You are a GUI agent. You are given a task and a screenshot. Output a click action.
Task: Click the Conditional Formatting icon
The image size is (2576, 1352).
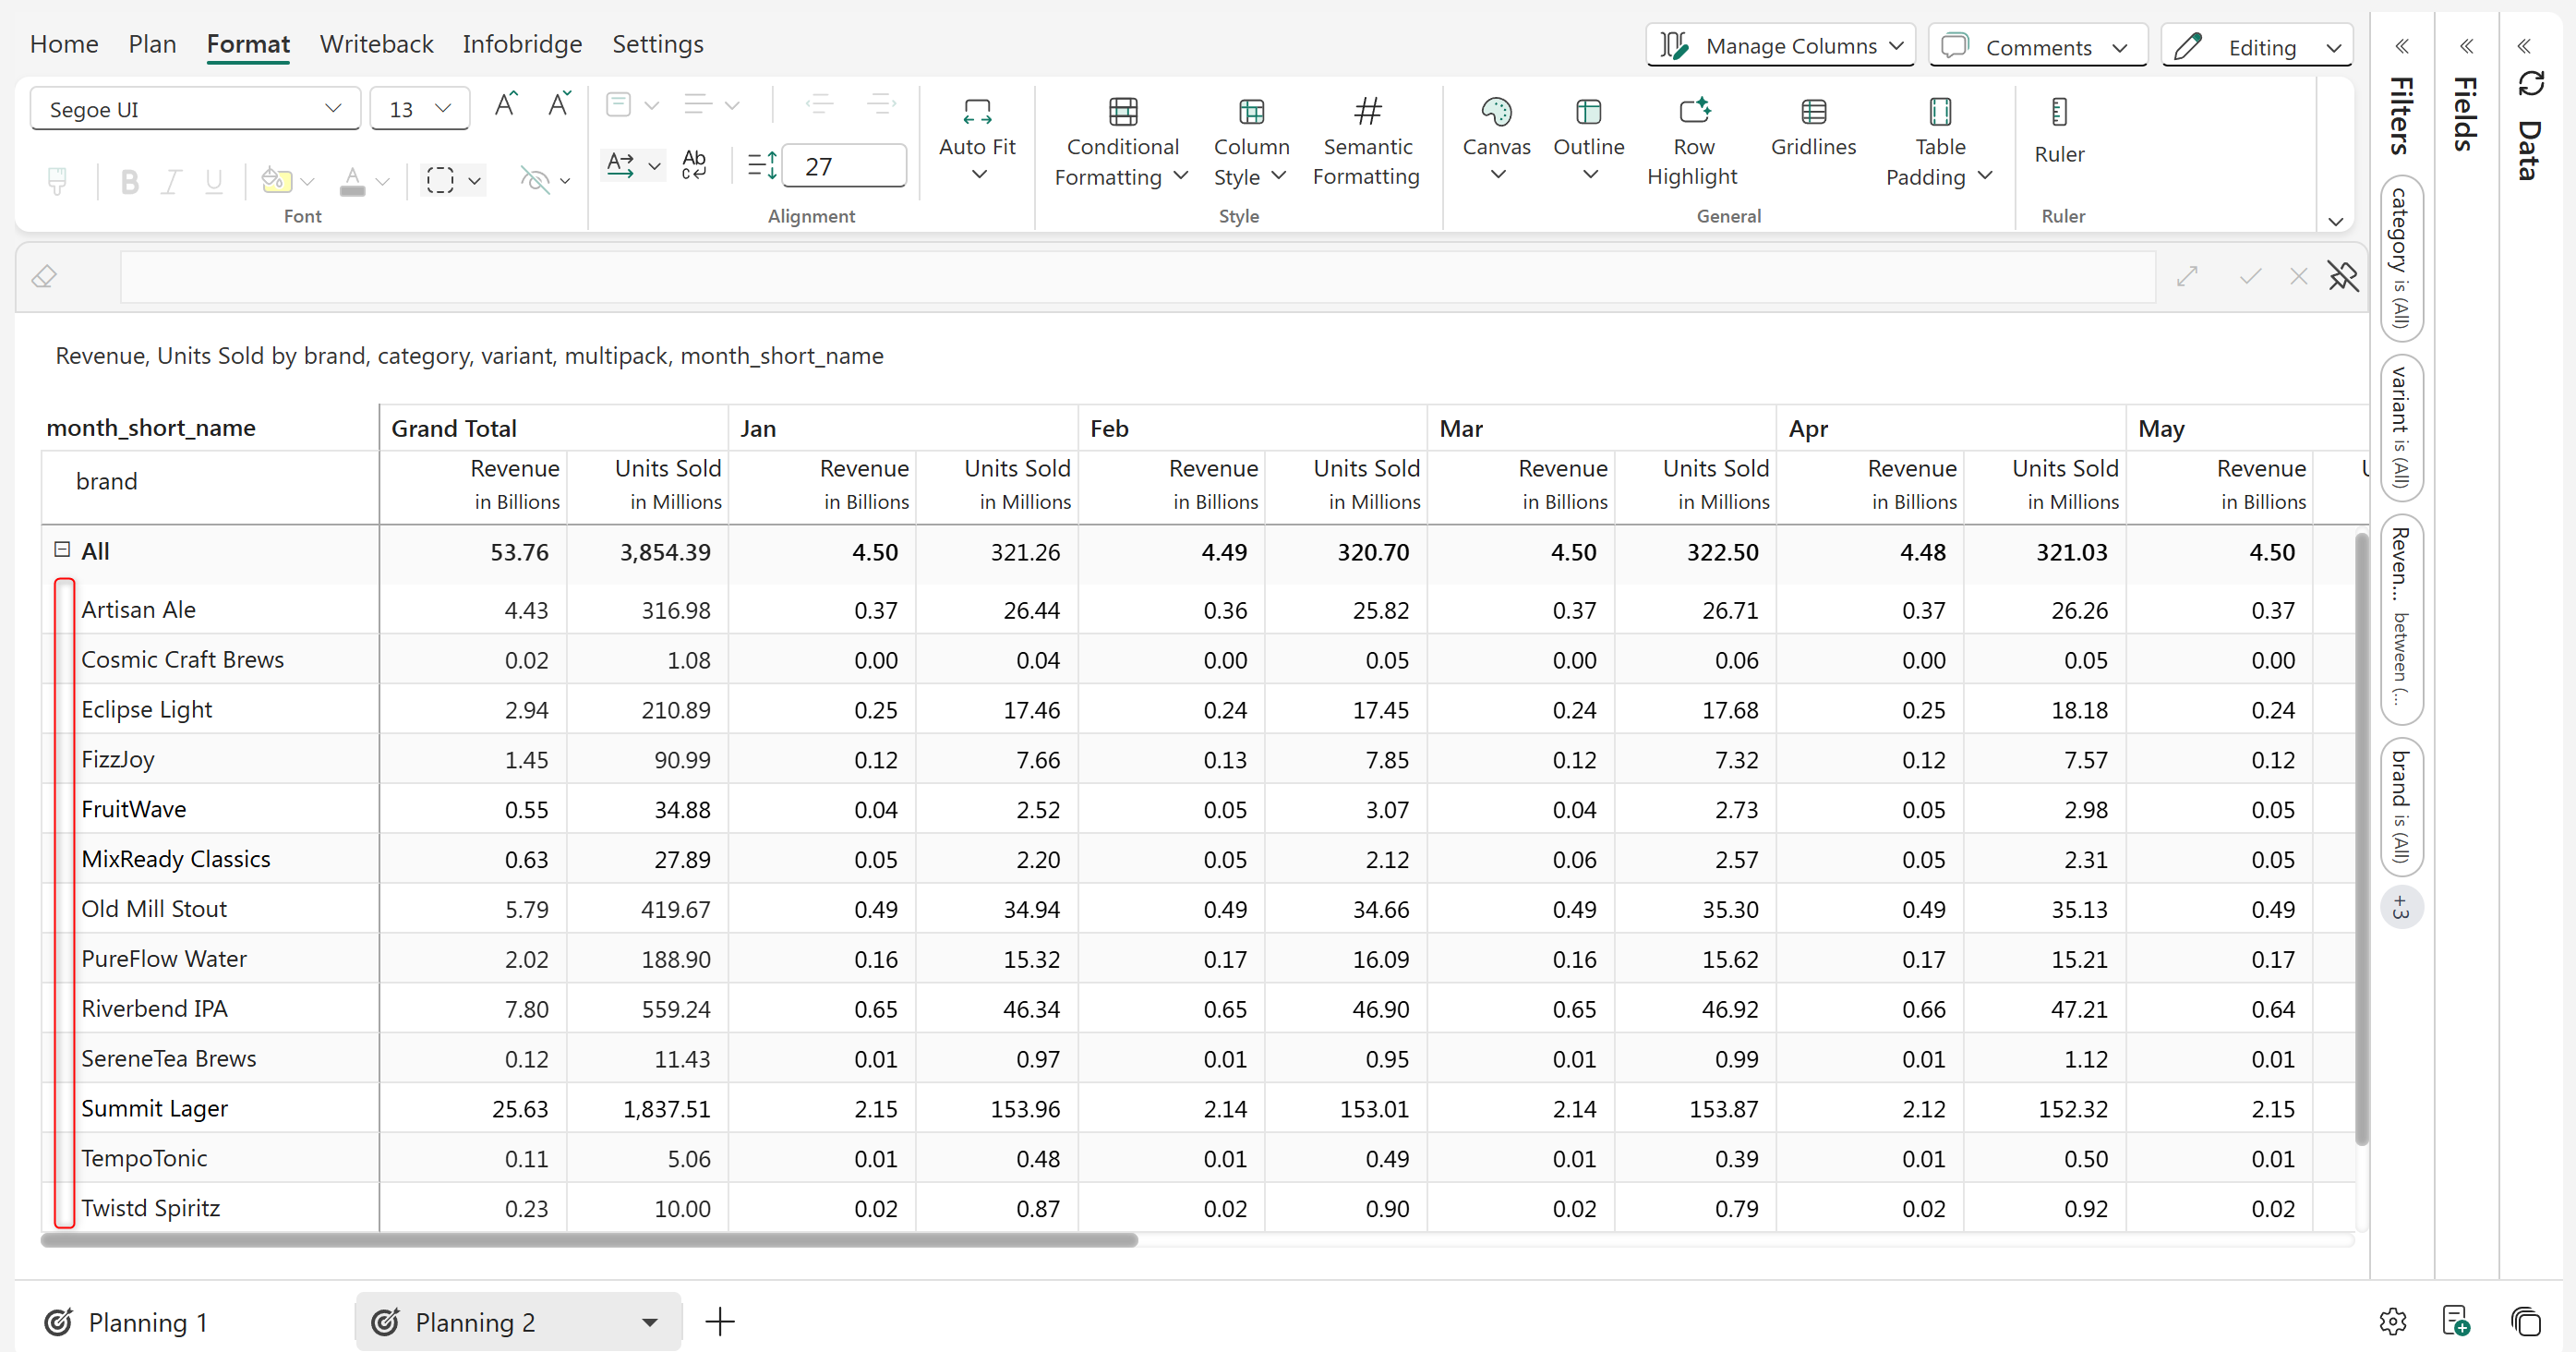click(x=1122, y=112)
